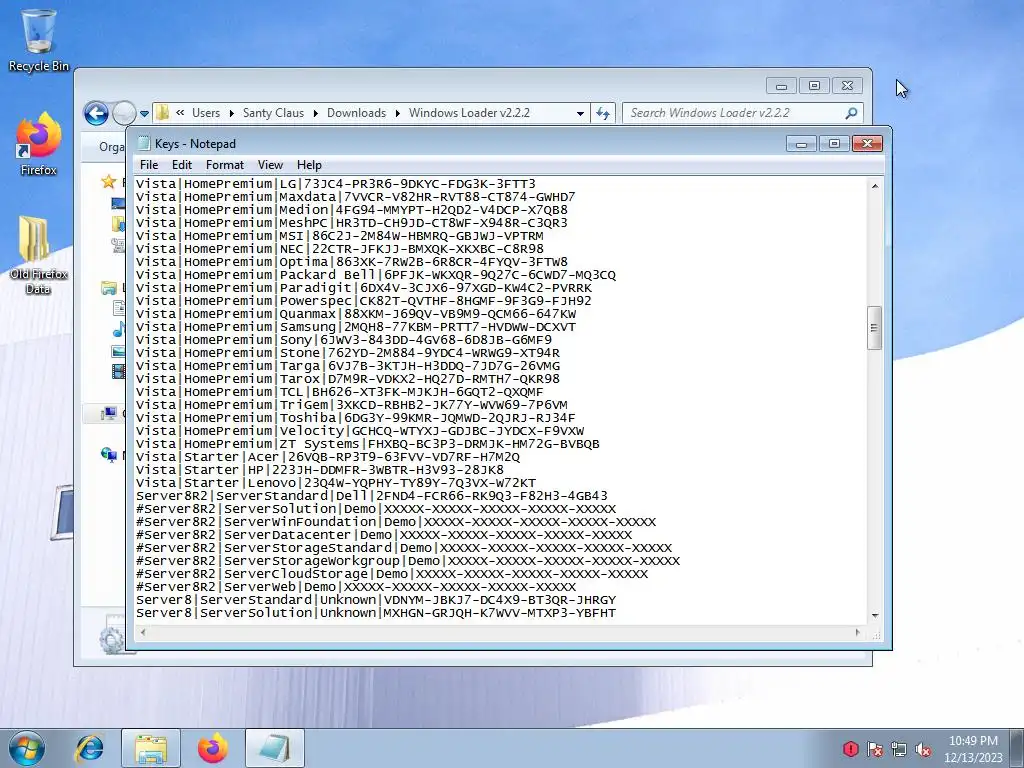Click the search magnifier in Explorer

click(x=851, y=113)
